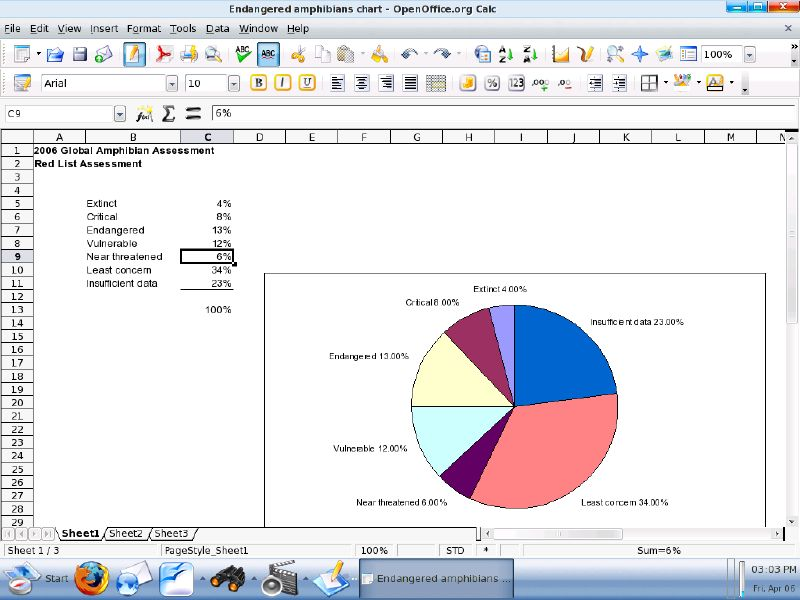
Task: Click the Sum sigma icon
Action: coord(168,114)
